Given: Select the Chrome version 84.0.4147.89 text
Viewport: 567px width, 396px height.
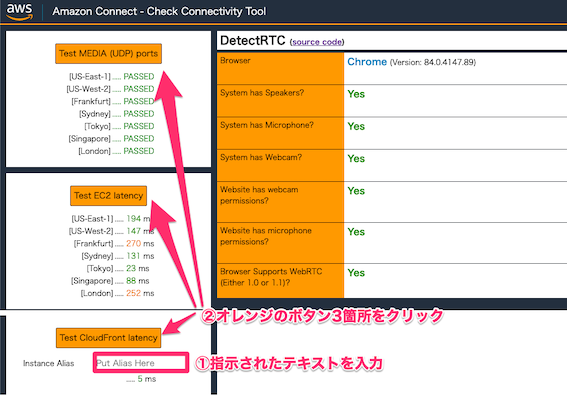Looking at the screenshot, I should pyautogui.click(x=432, y=62).
